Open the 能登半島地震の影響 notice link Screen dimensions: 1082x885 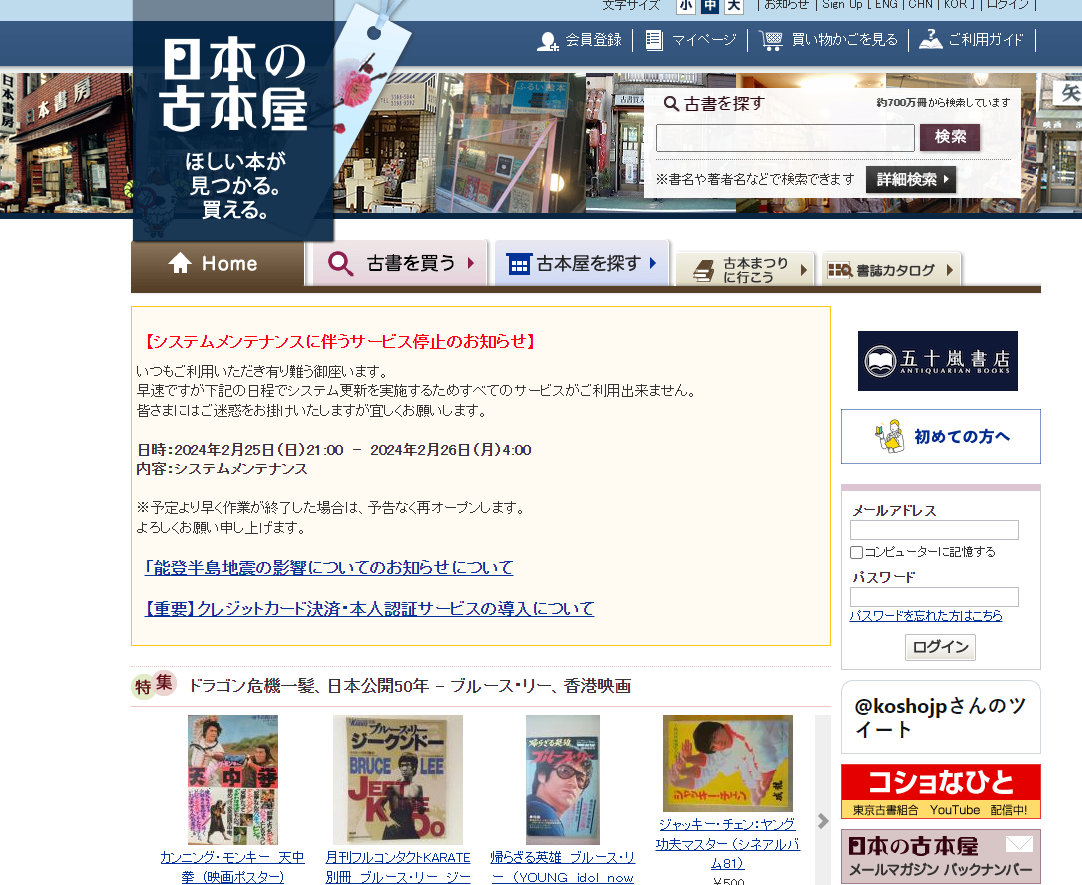[x=329, y=568]
